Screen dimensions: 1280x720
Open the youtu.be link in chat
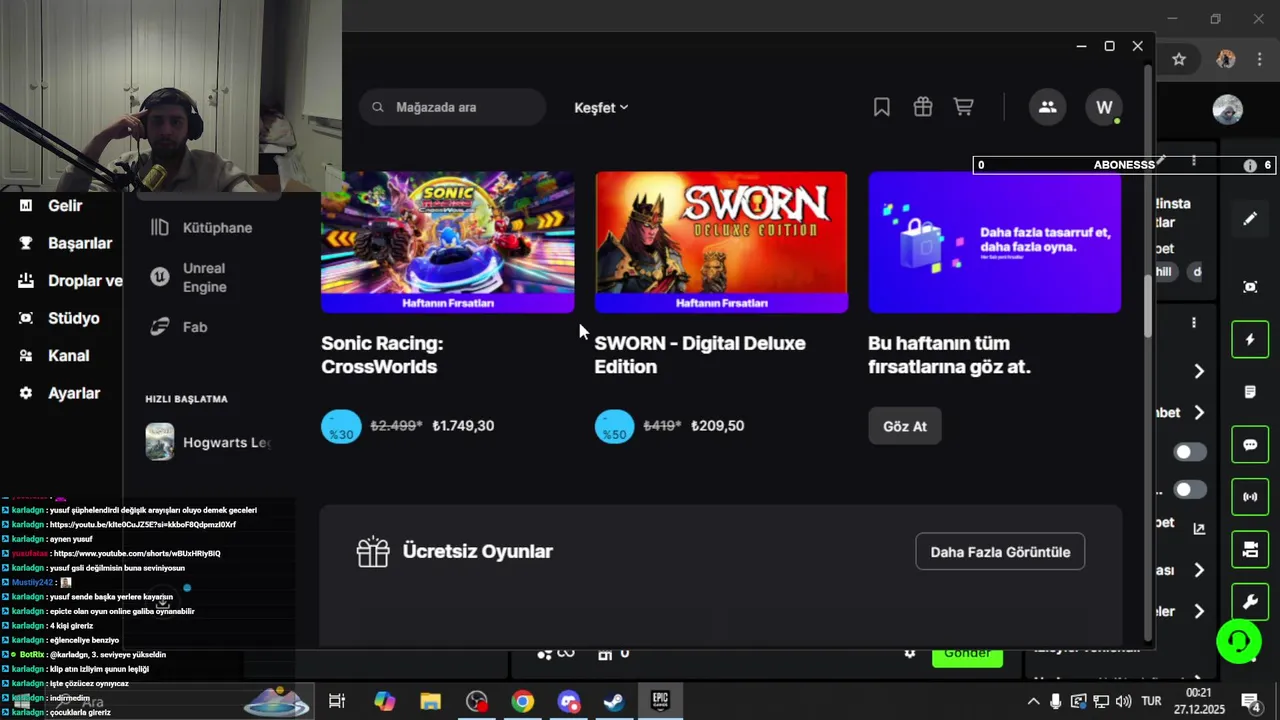142,524
